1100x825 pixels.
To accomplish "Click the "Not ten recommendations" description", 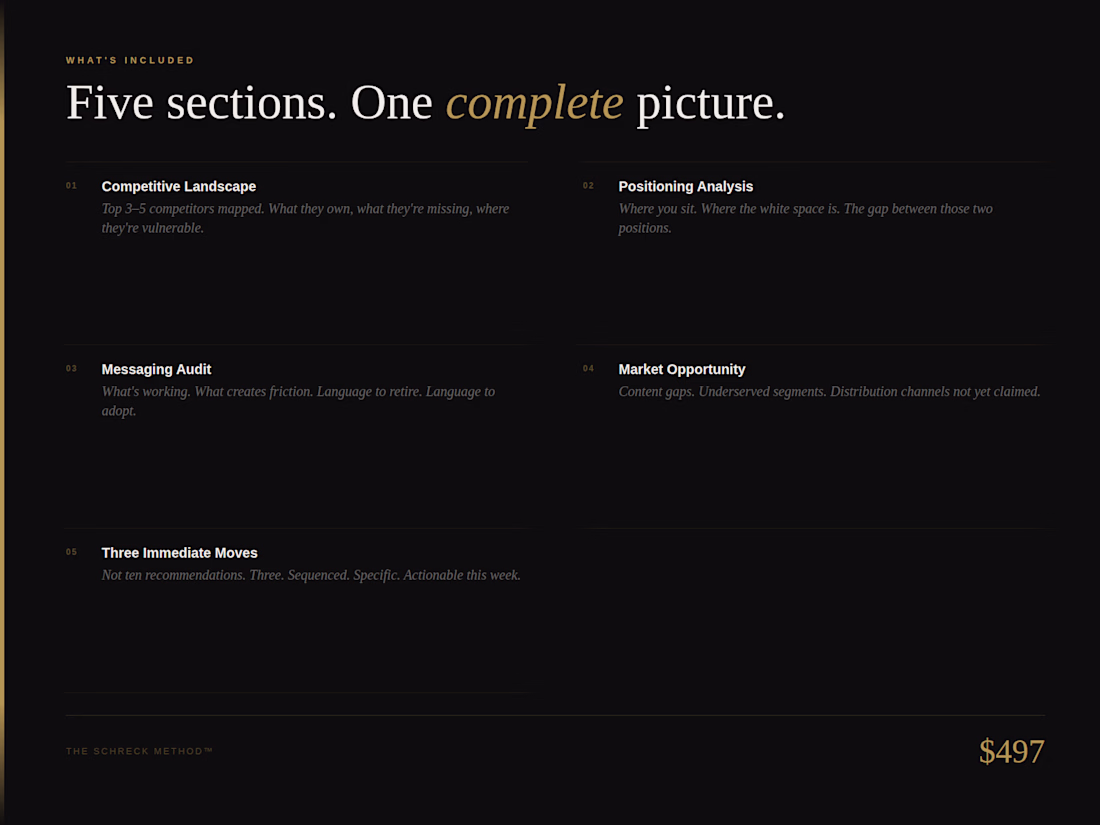I will tap(311, 575).
